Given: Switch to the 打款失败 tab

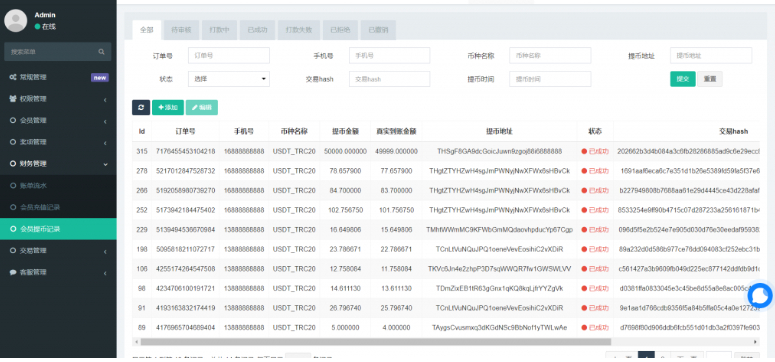Looking at the screenshot, I should coord(299,30).
